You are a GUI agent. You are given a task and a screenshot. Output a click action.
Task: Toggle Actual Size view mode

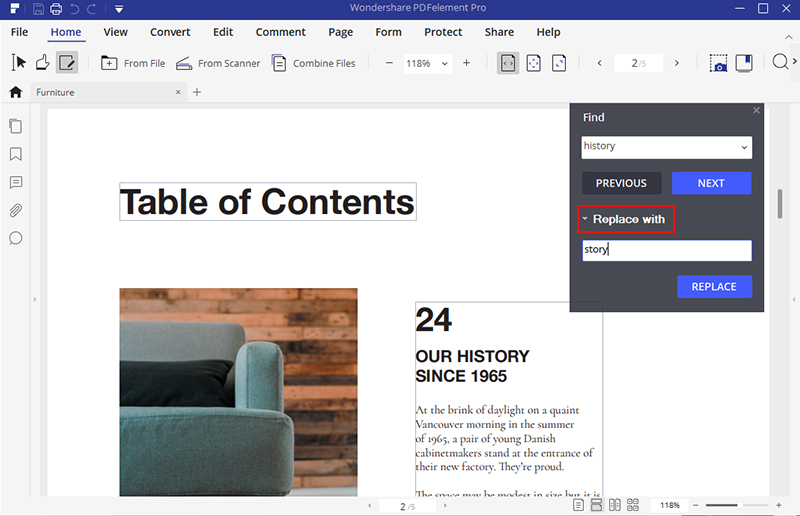[x=559, y=63]
